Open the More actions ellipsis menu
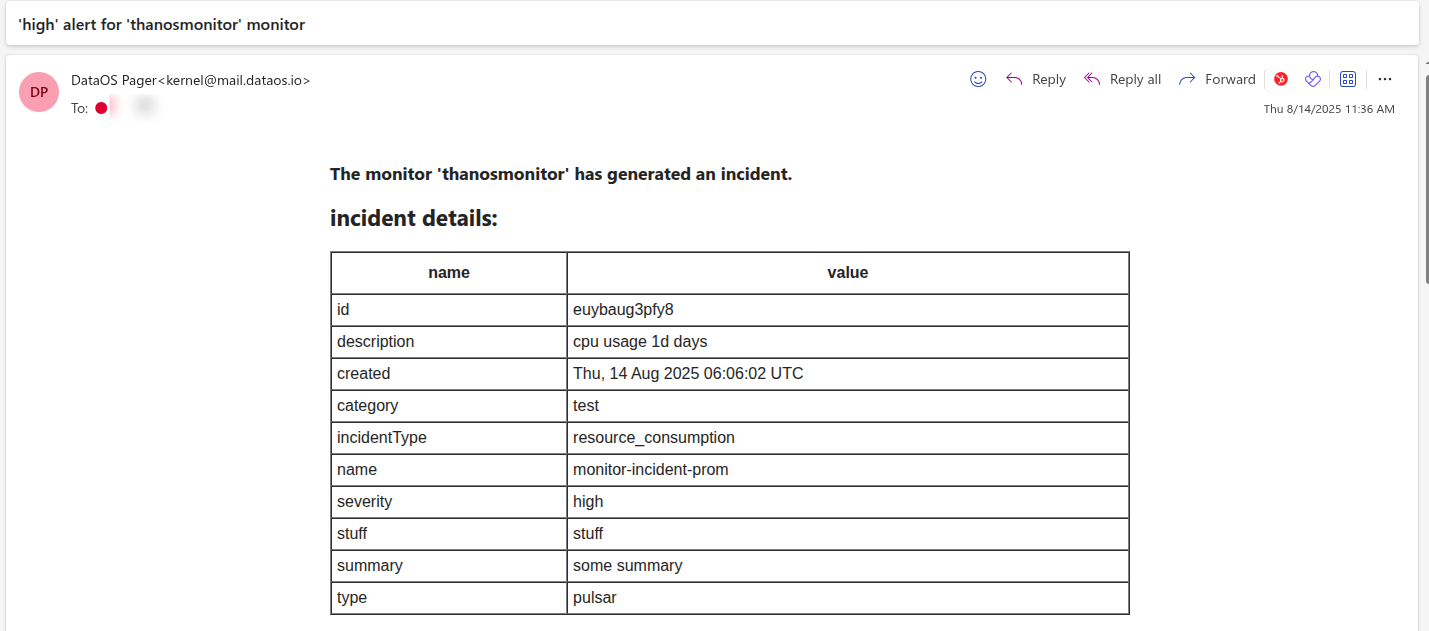 (x=1384, y=79)
